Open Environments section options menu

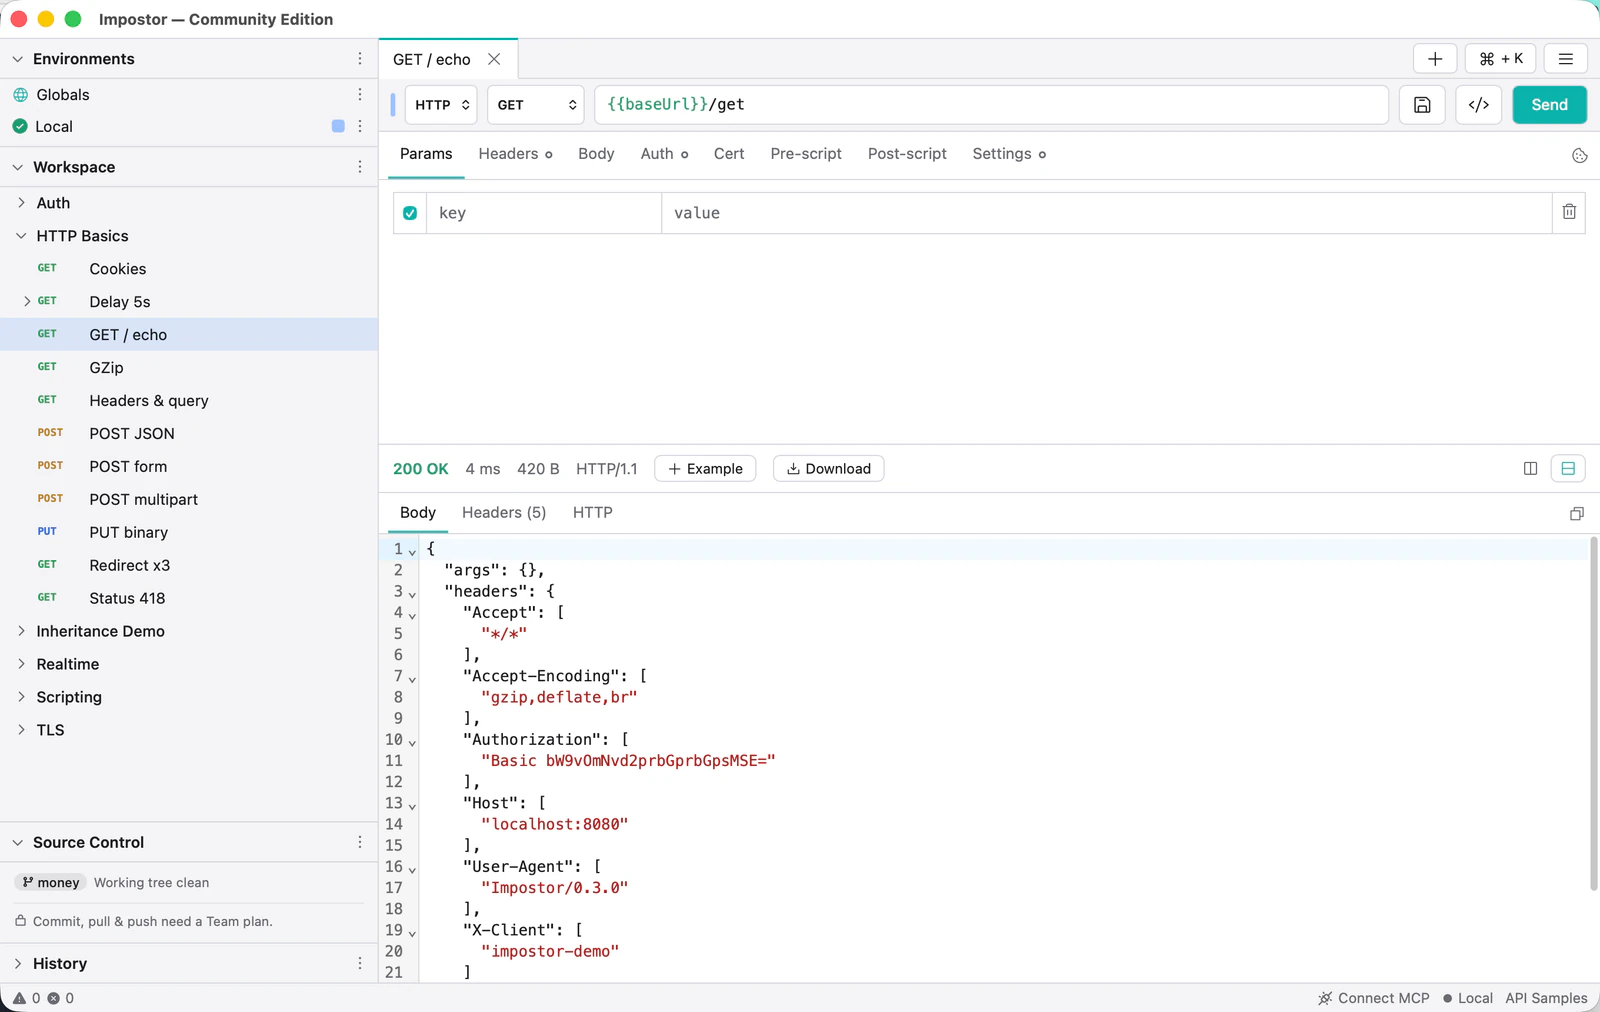click(x=360, y=59)
